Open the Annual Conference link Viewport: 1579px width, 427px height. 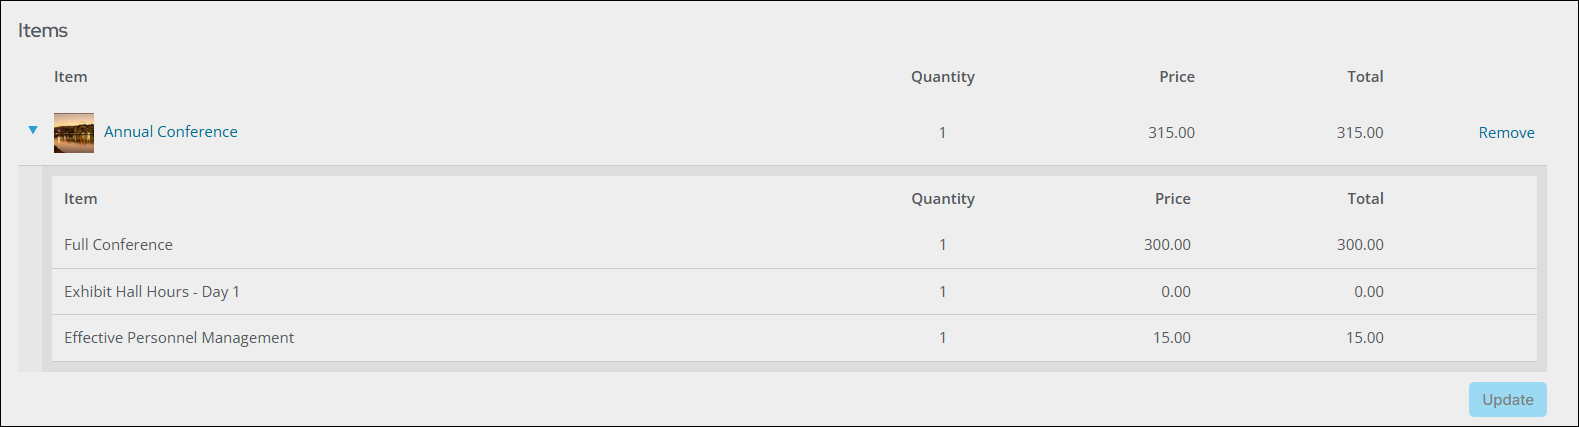171,132
